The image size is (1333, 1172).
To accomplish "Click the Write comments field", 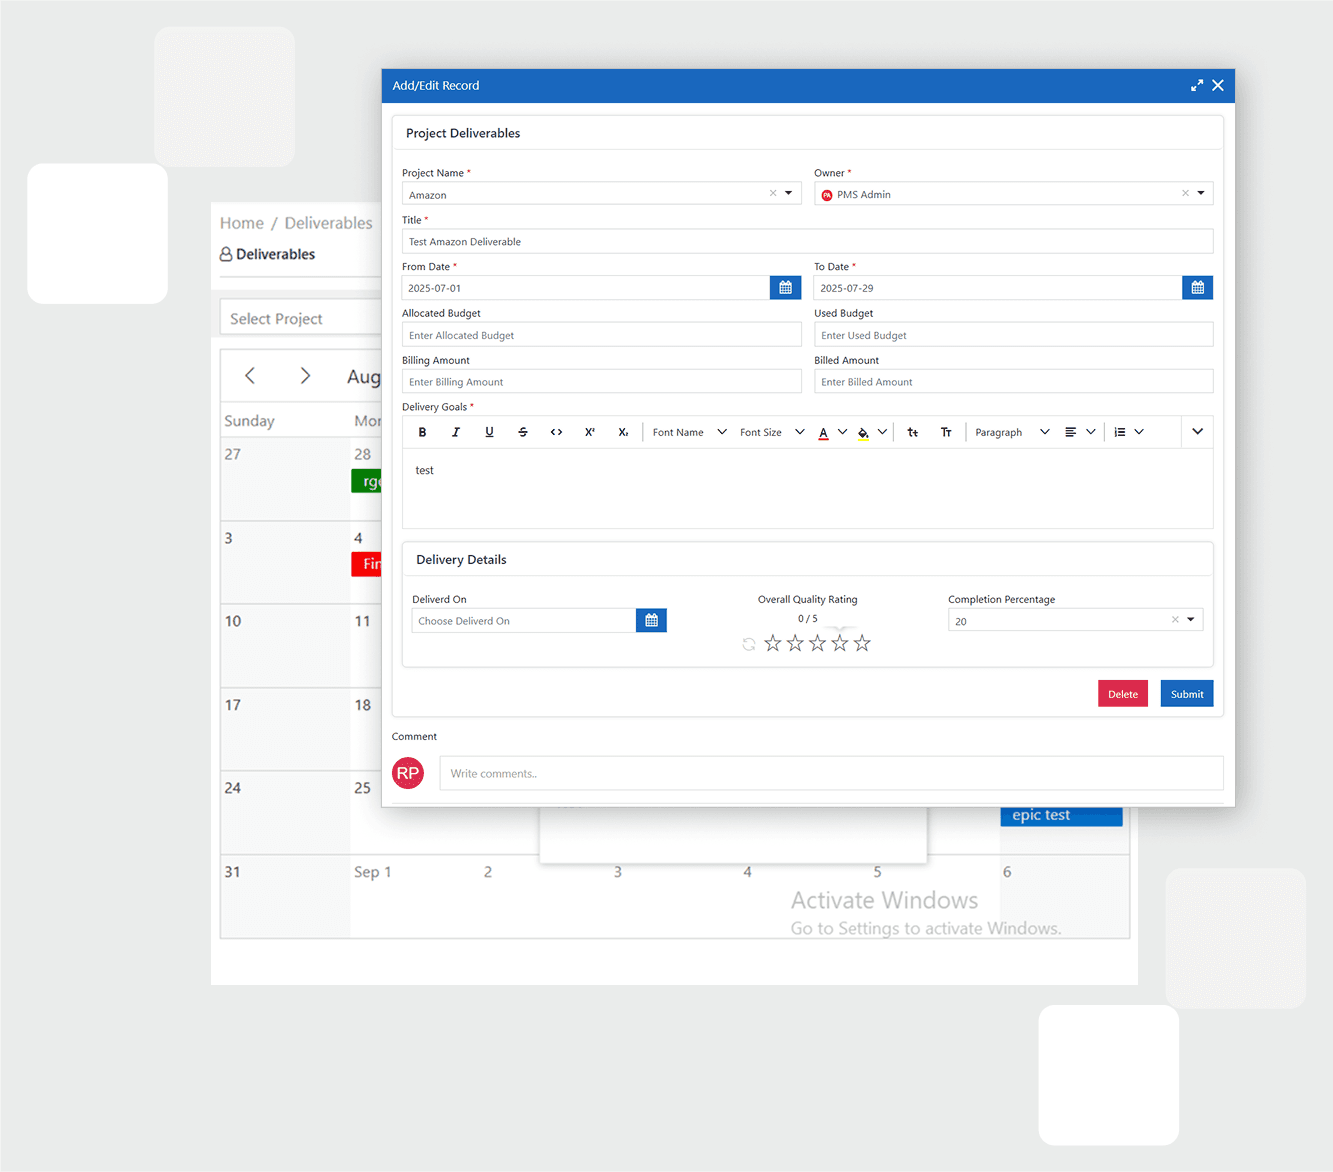I will [831, 773].
